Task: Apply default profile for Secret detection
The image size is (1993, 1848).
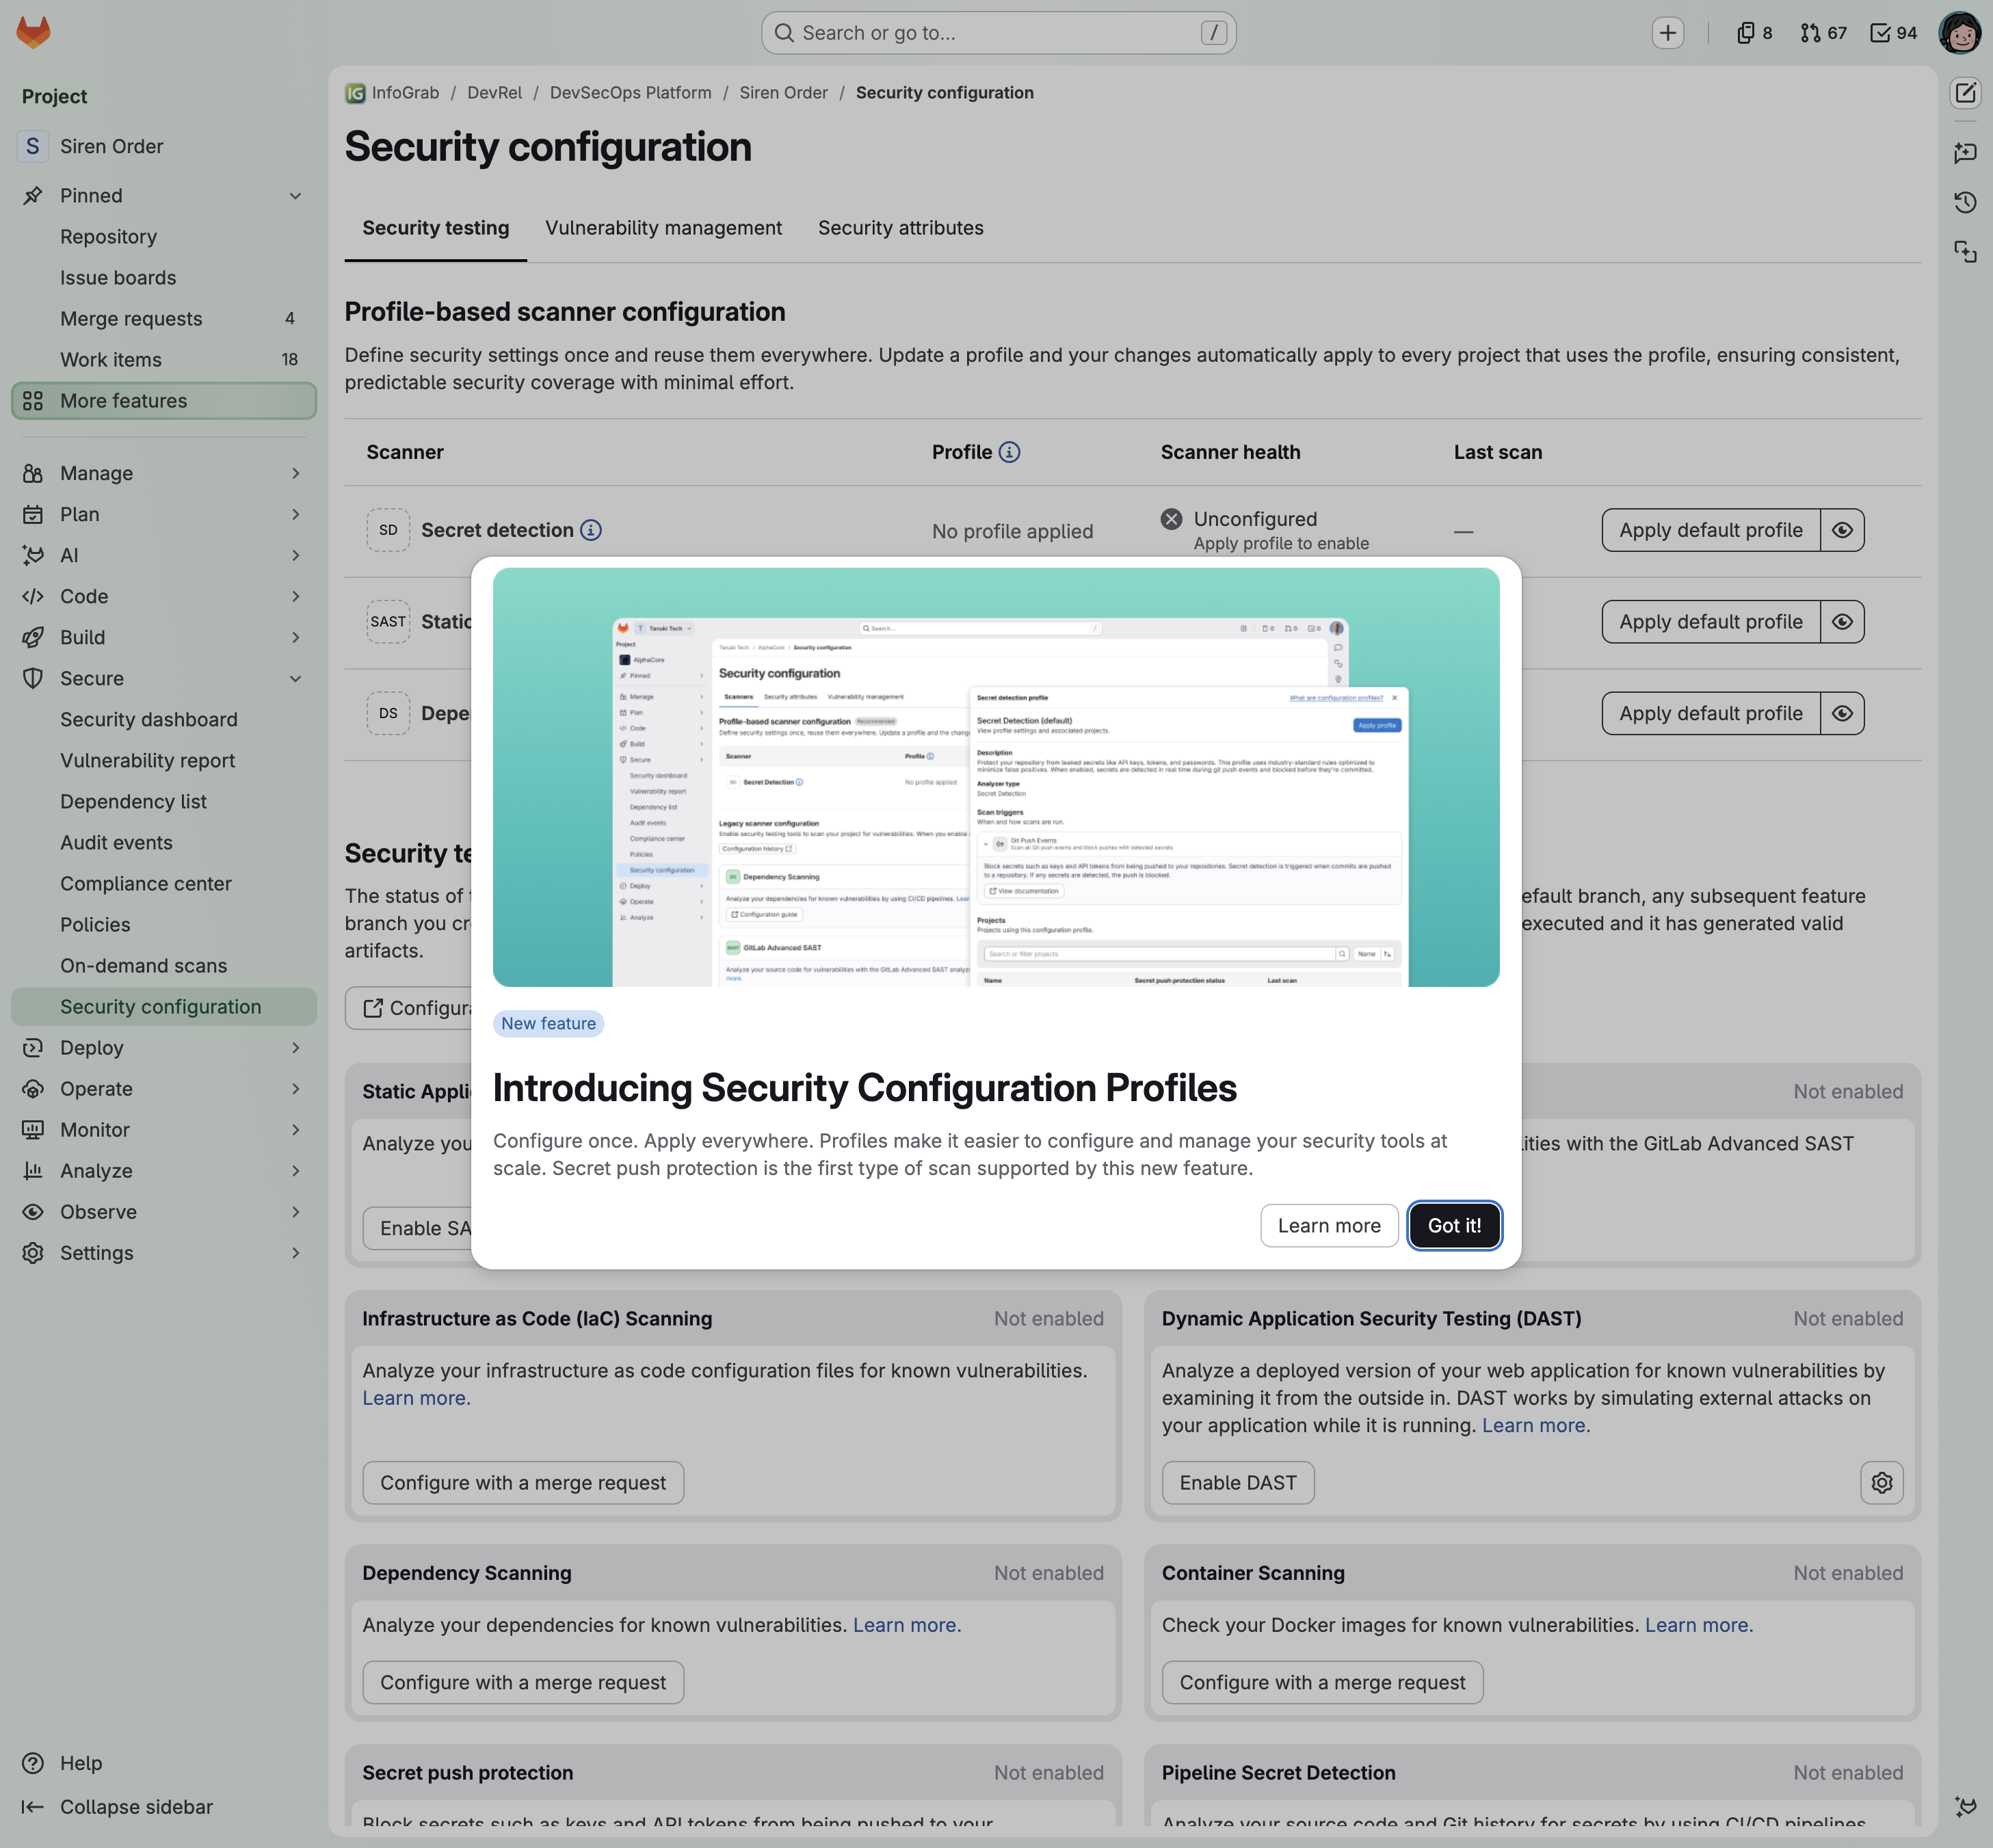Action: 1710,530
